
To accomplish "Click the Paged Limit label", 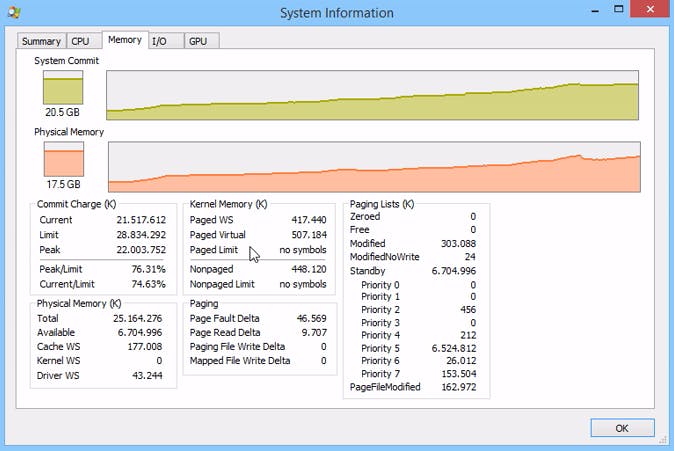I will point(214,250).
